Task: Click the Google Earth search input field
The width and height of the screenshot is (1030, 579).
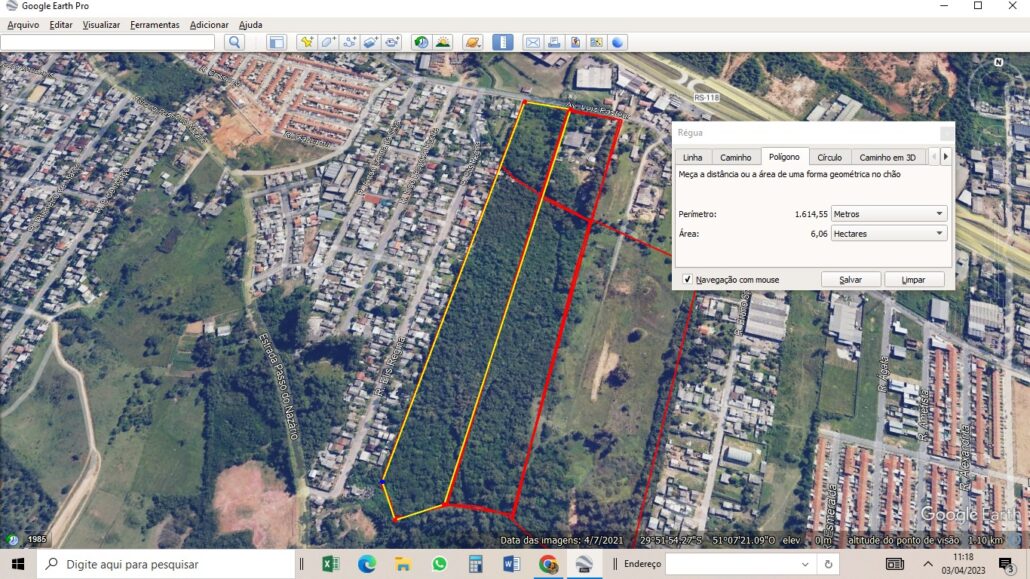Action: pos(108,43)
